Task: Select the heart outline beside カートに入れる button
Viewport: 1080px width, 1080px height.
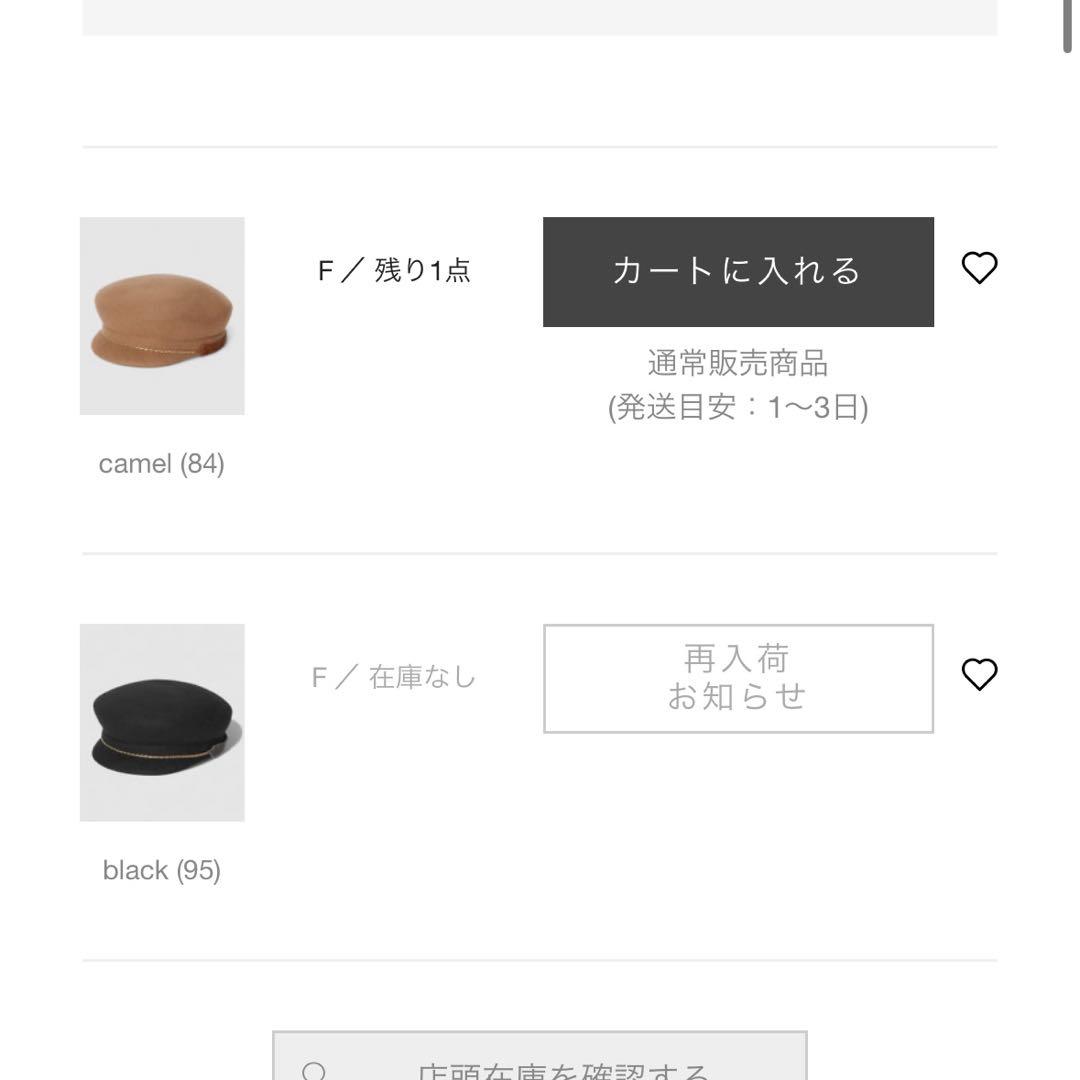Action: [980, 267]
